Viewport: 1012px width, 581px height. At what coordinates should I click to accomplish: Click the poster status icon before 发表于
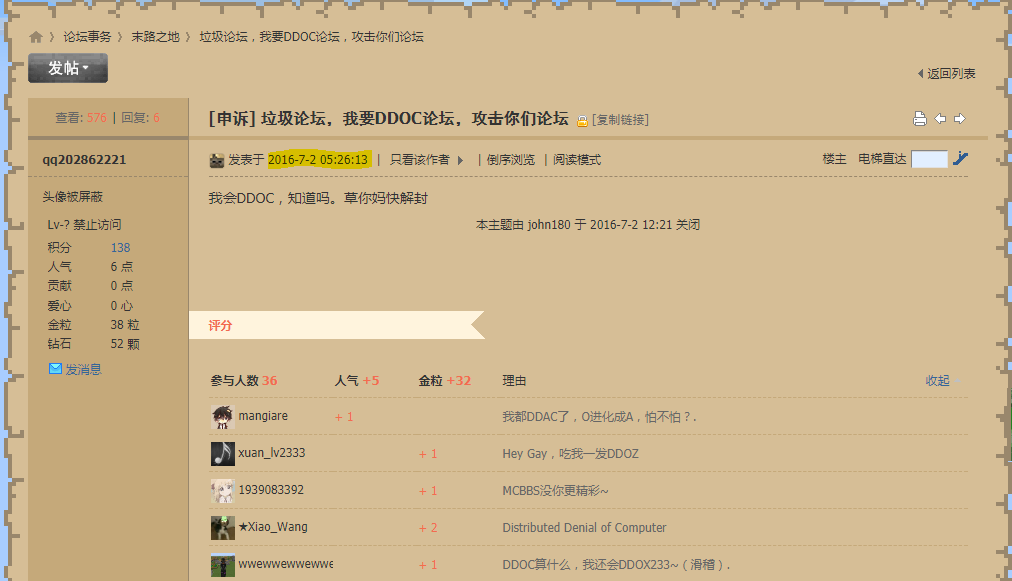(x=217, y=160)
